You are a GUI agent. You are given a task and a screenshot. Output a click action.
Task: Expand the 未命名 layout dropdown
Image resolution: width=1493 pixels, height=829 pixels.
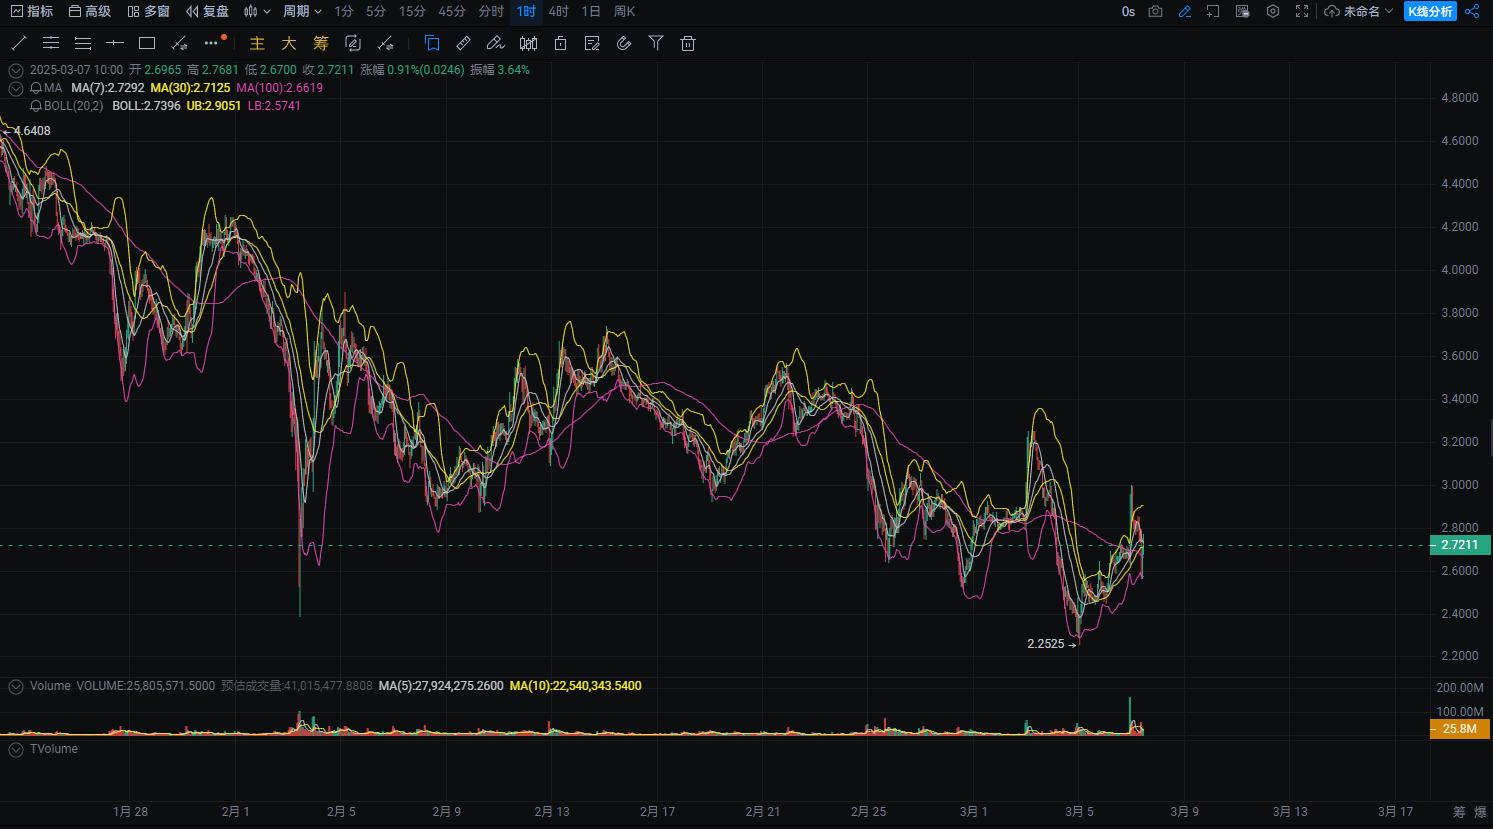(1360, 11)
